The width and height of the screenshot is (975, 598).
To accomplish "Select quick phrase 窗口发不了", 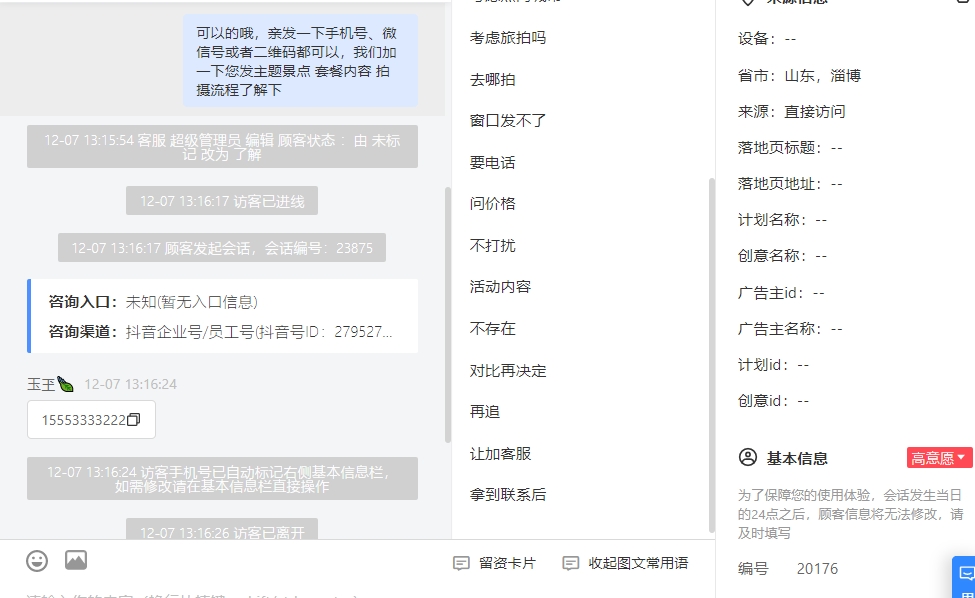I will [508, 121].
